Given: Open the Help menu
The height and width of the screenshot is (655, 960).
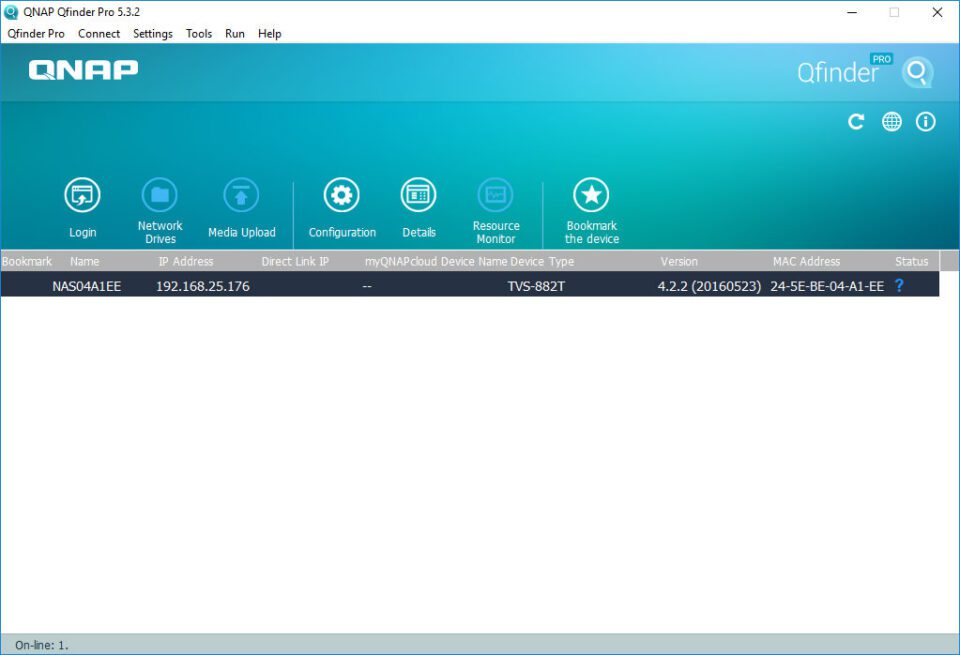Looking at the screenshot, I should tap(269, 34).
